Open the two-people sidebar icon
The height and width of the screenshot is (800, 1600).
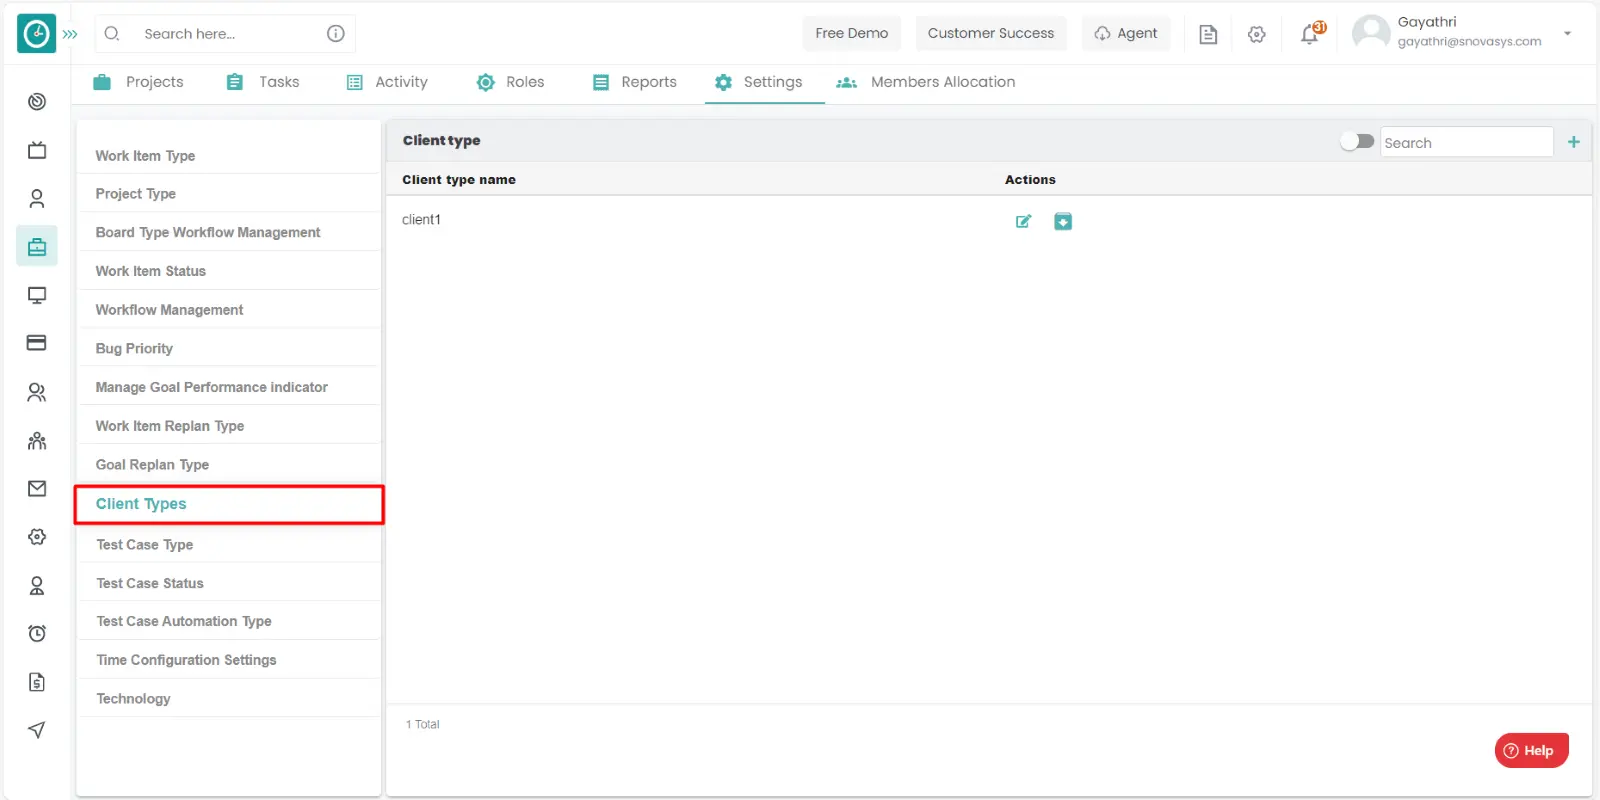[37, 392]
